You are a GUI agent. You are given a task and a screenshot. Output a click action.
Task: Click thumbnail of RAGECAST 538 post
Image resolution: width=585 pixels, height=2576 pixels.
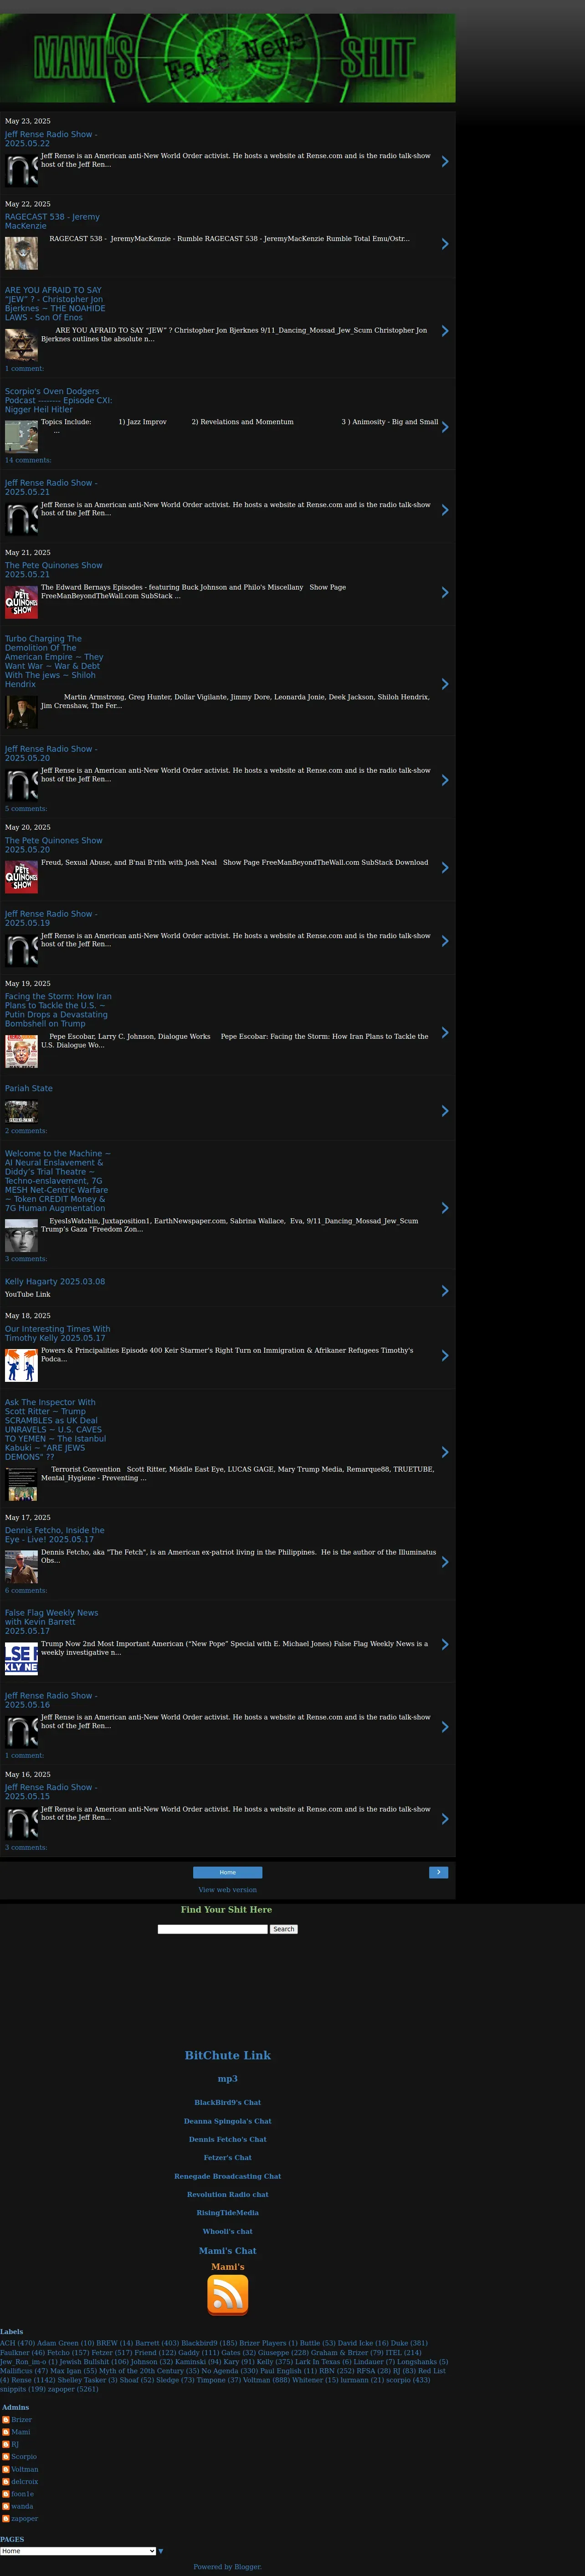pyautogui.click(x=21, y=253)
